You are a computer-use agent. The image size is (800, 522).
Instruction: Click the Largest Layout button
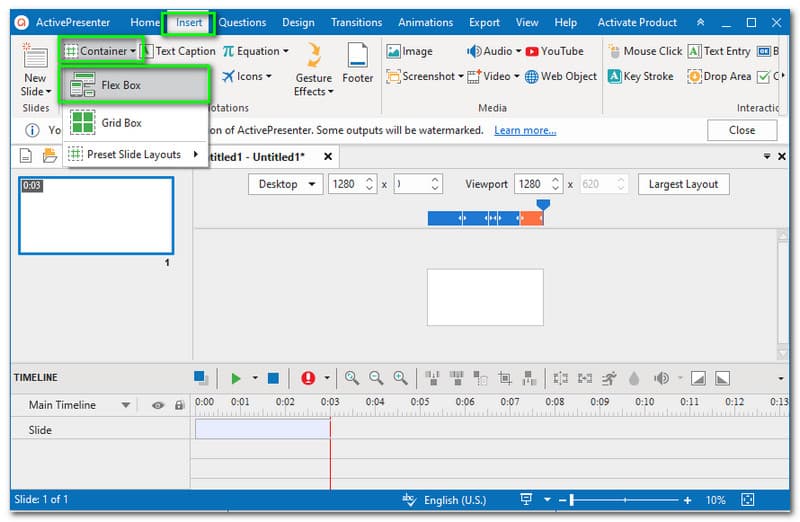tap(683, 184)
